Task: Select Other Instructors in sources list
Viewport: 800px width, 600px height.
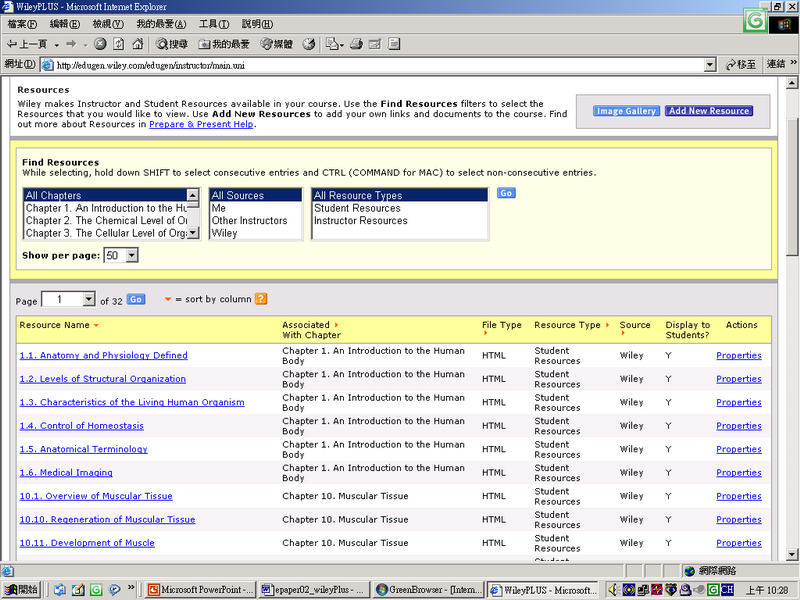Action: coord(256,220)
